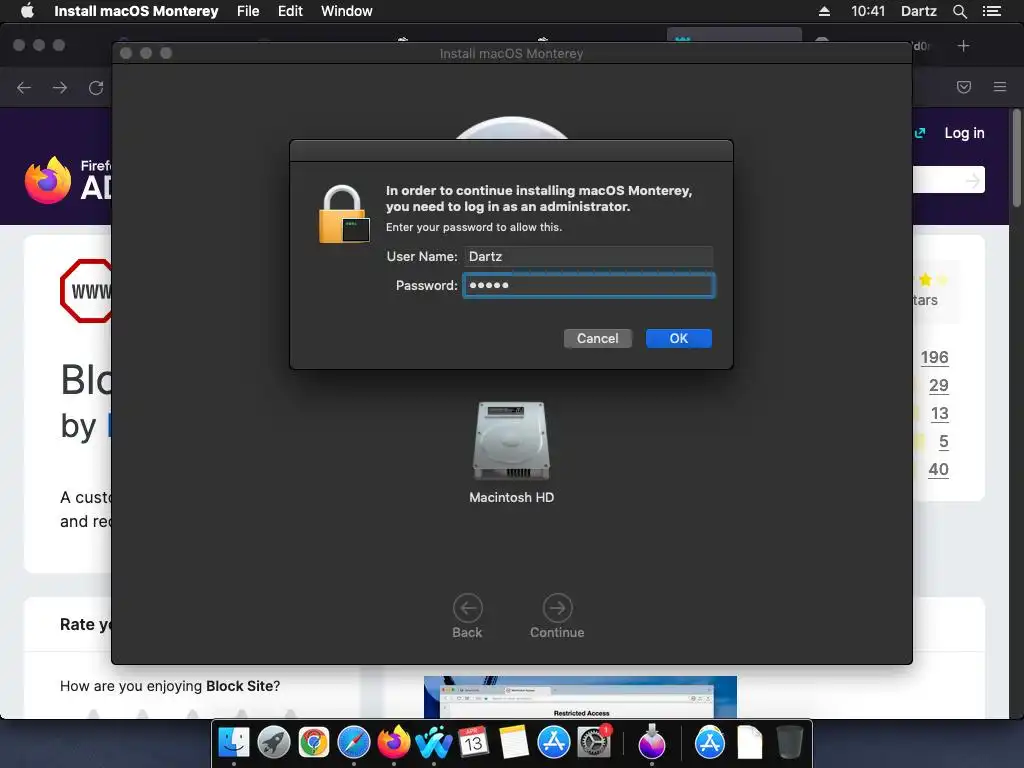Image resolution: width=1024 pixels, height=768 pixels.
Task: Open Spotlight search in menu bar
Action: [959, 11]
